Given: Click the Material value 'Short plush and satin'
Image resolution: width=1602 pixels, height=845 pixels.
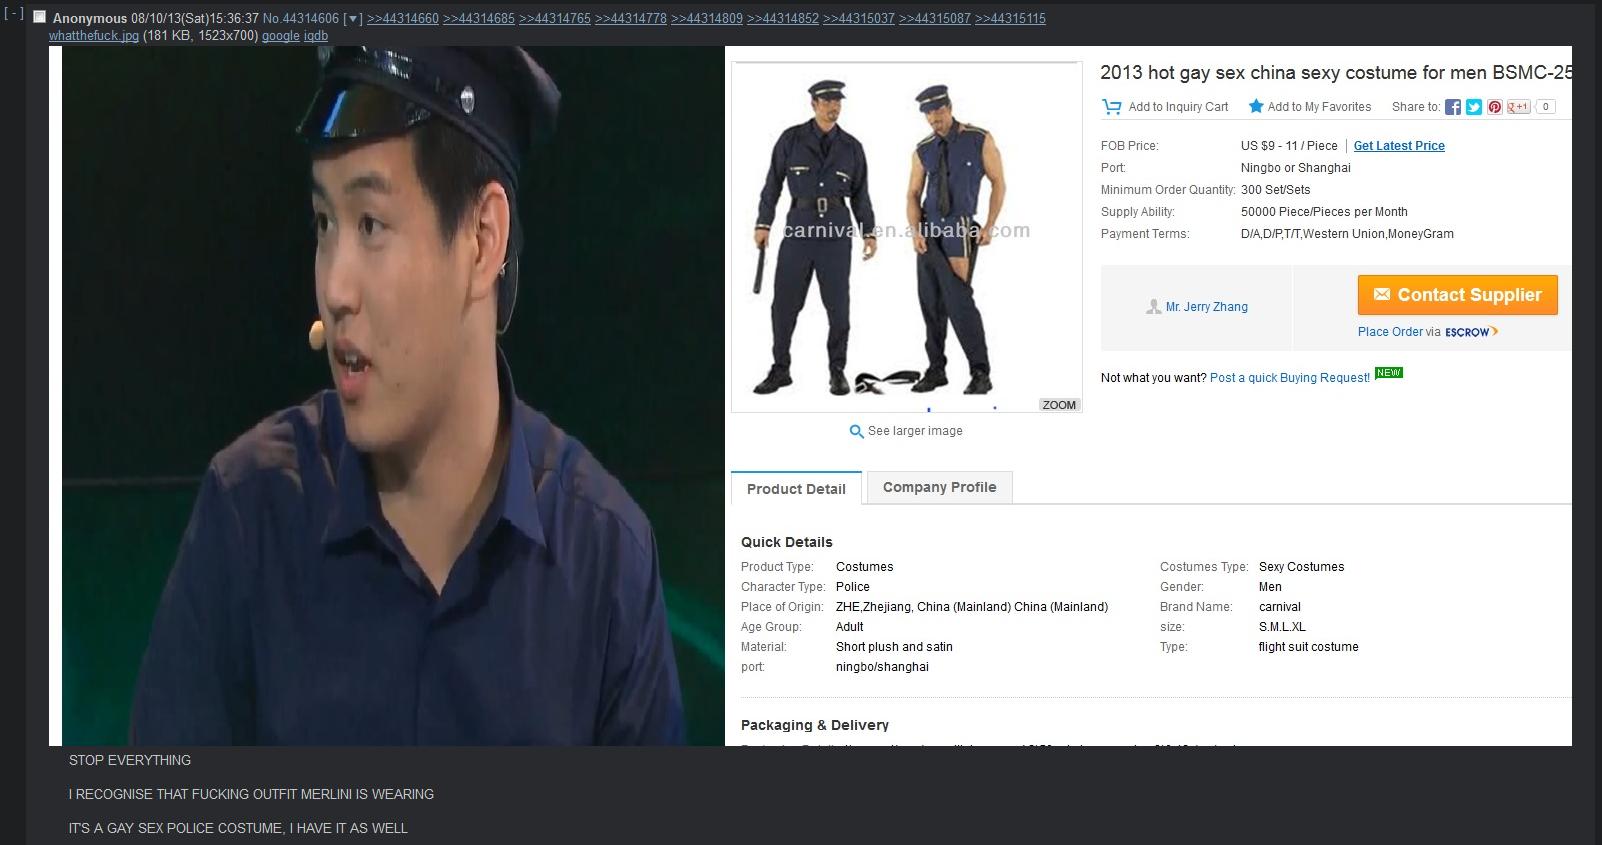Looking at the screenshot, I should pos(894,647).
